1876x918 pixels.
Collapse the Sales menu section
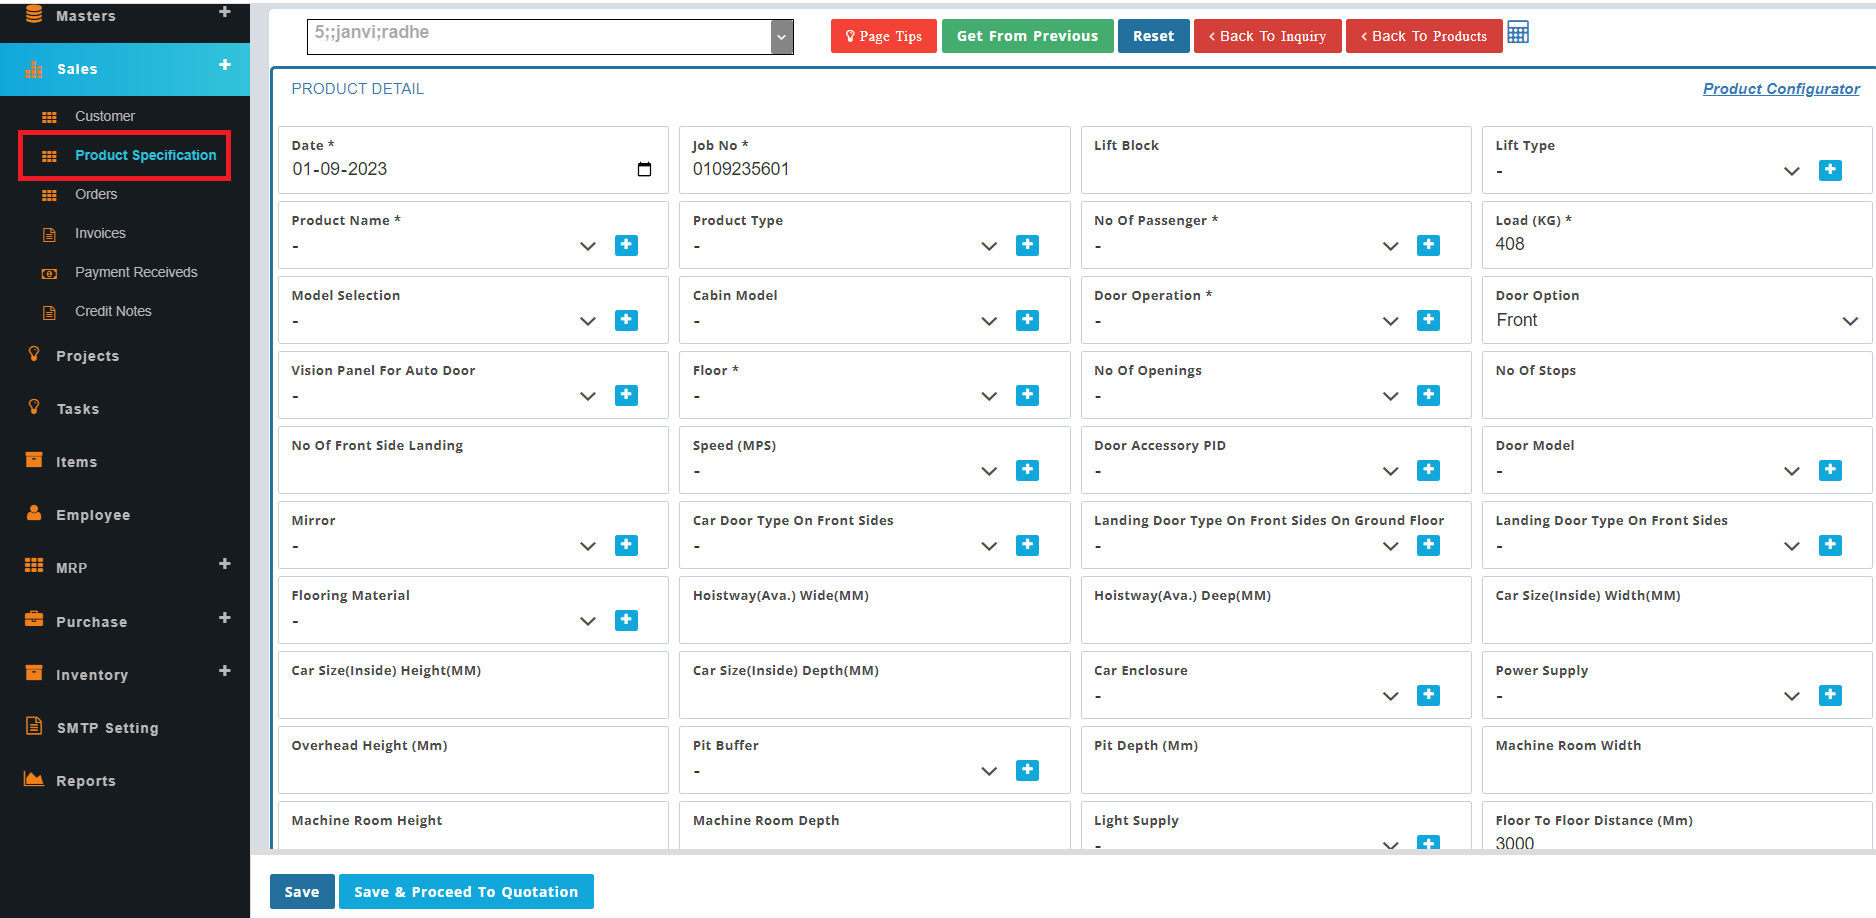click(224, 65)
